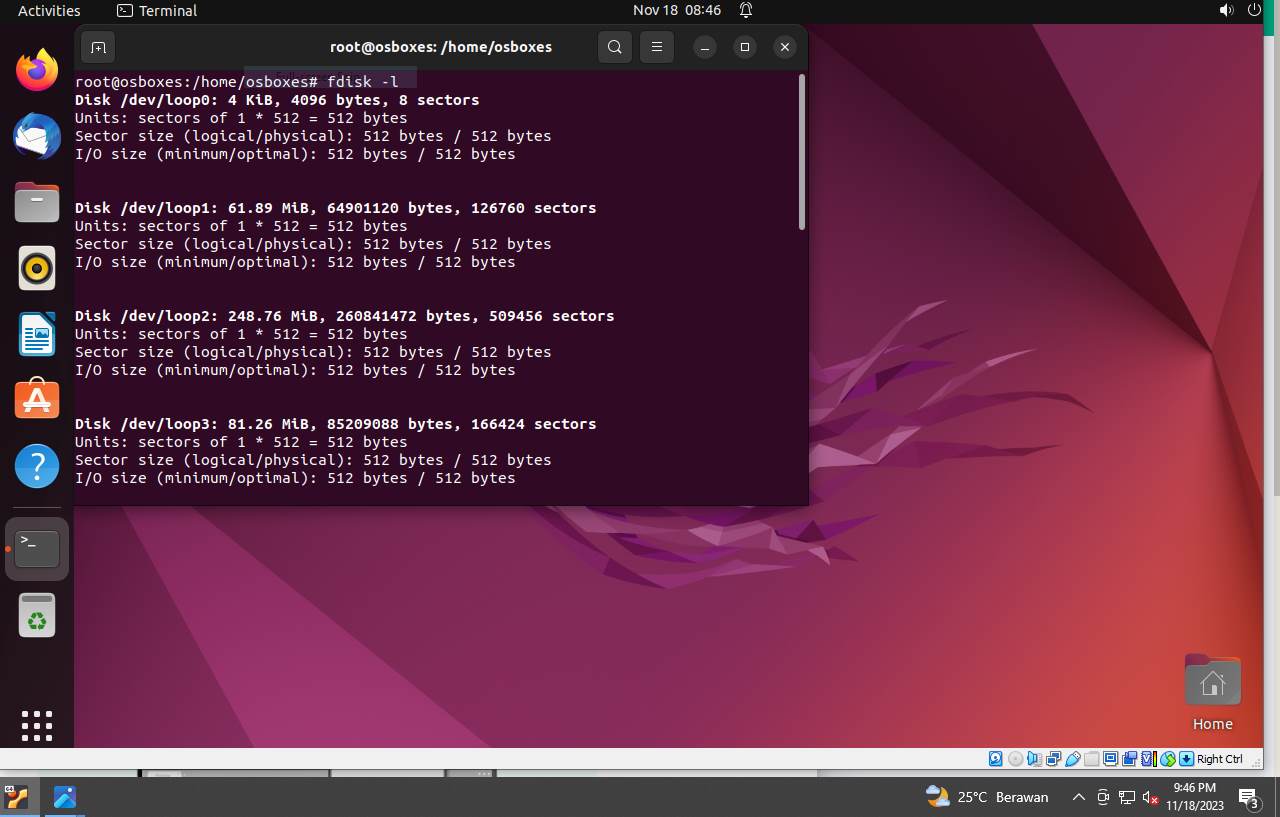Click the 'Sector size' line under /dev/loop1
The image size is (1280, 817).
point(313,244)
